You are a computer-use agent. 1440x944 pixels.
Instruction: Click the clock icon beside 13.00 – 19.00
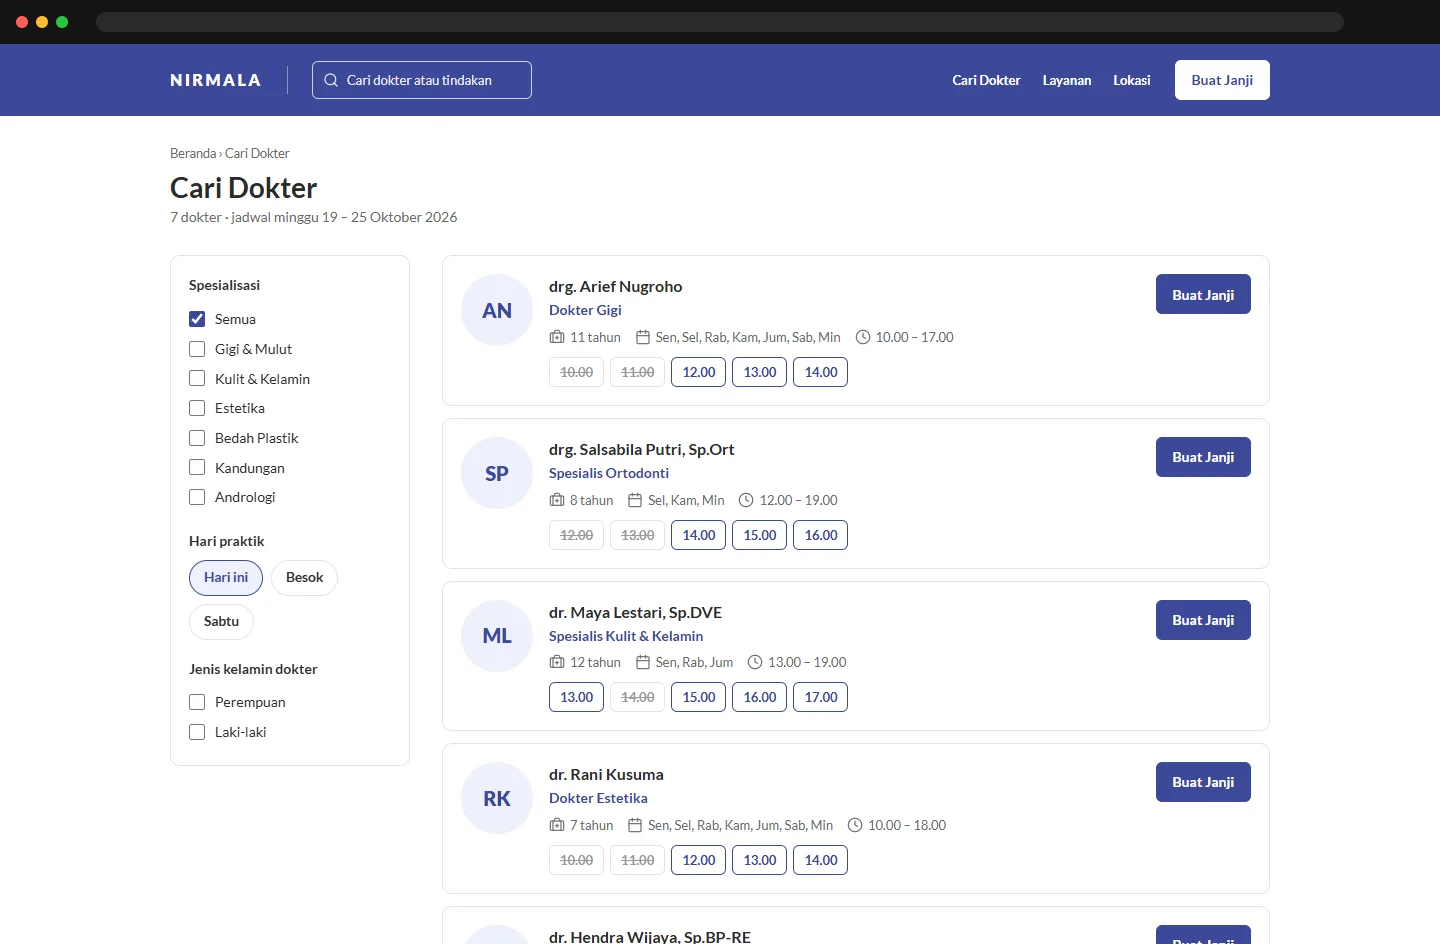tap(755, 662)
